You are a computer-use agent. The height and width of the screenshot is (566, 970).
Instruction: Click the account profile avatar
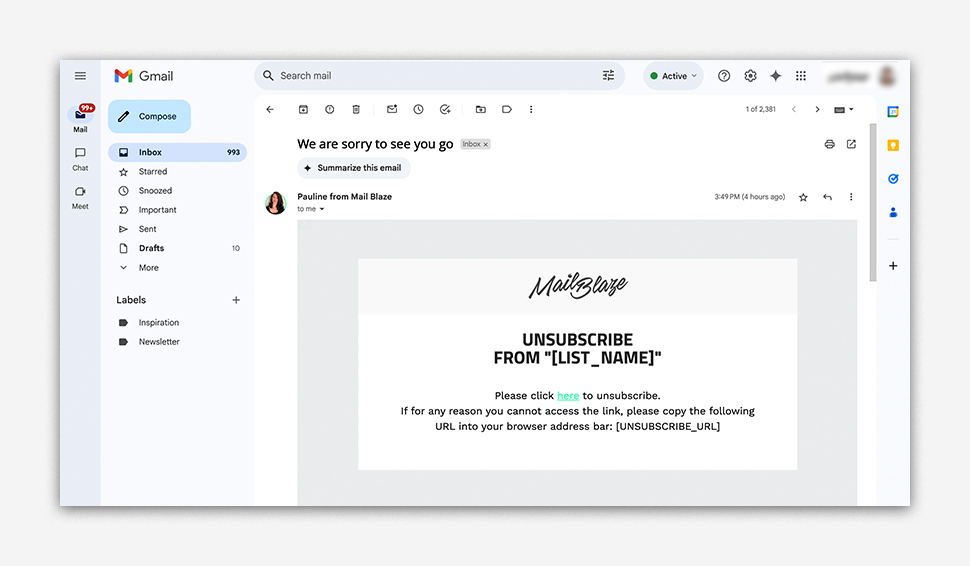point(888,76)
